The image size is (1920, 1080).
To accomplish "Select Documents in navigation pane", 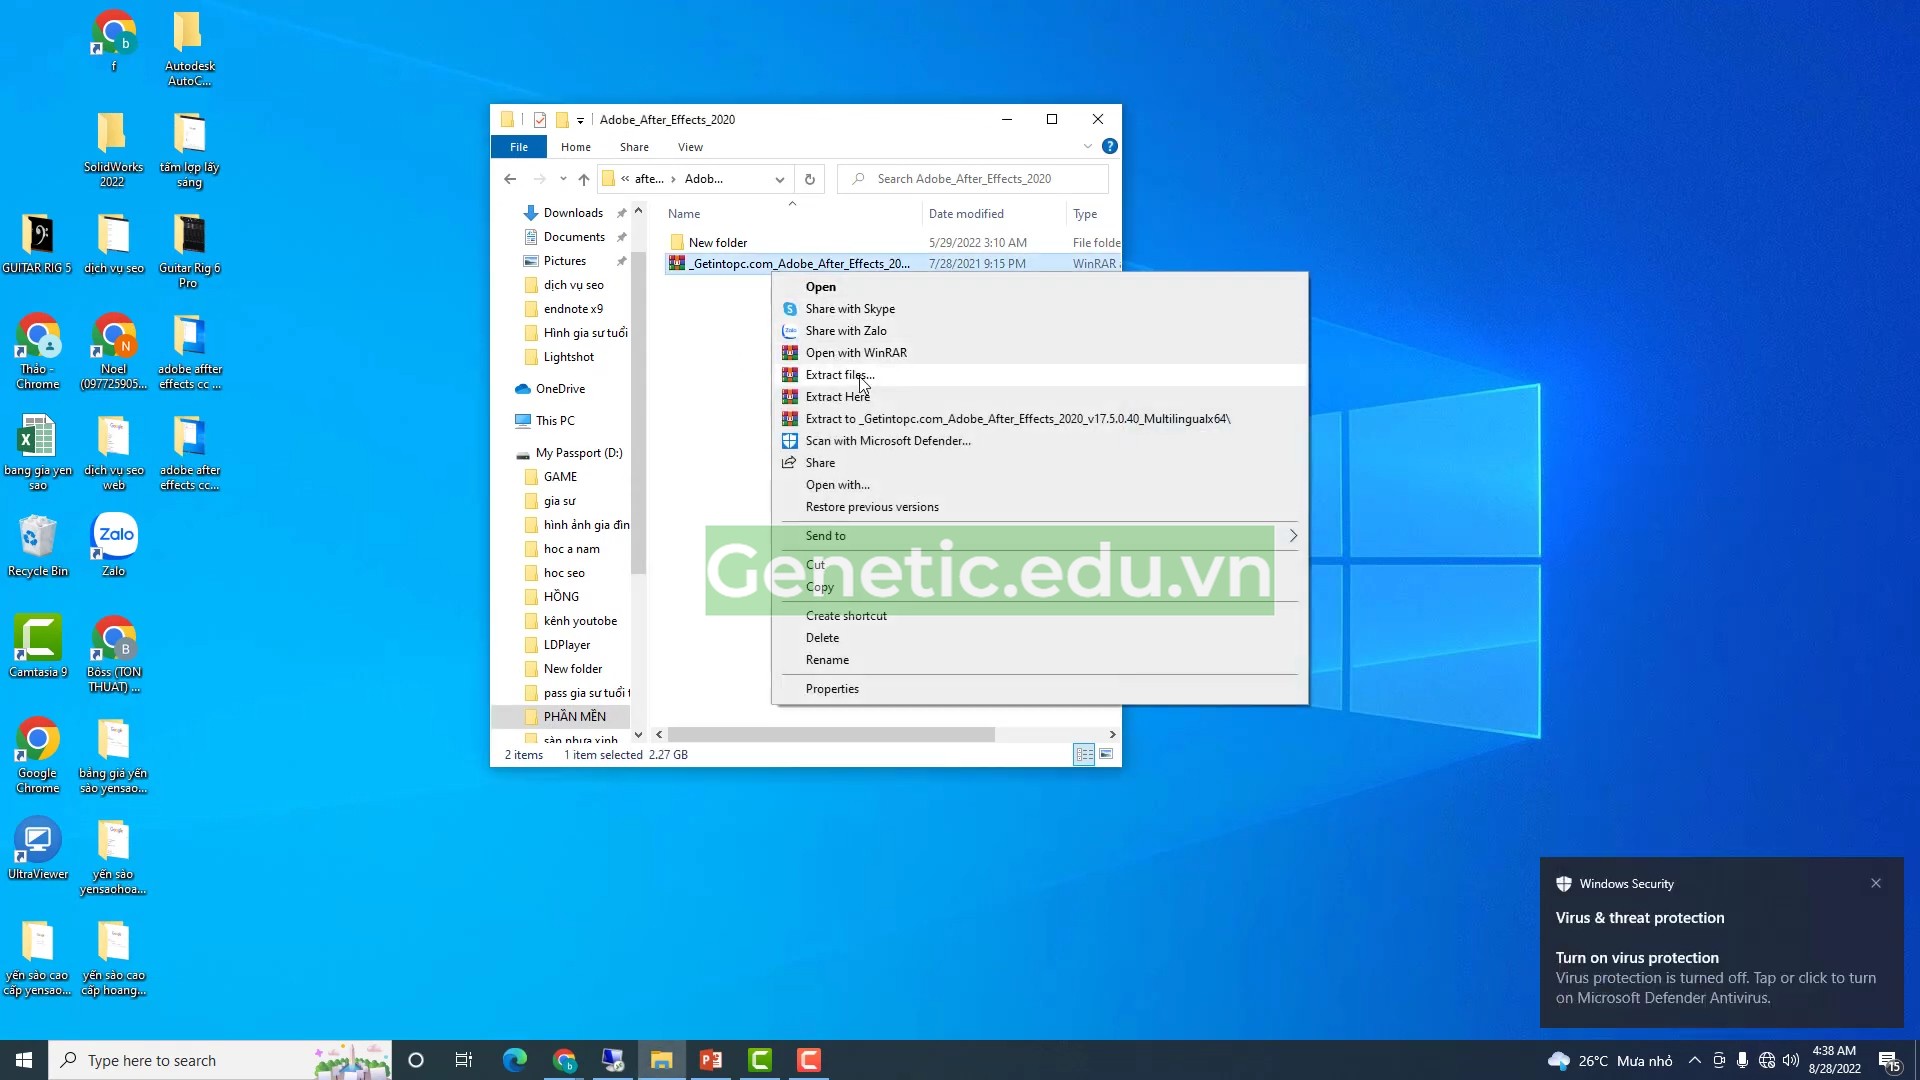I will tap(574, 237).
